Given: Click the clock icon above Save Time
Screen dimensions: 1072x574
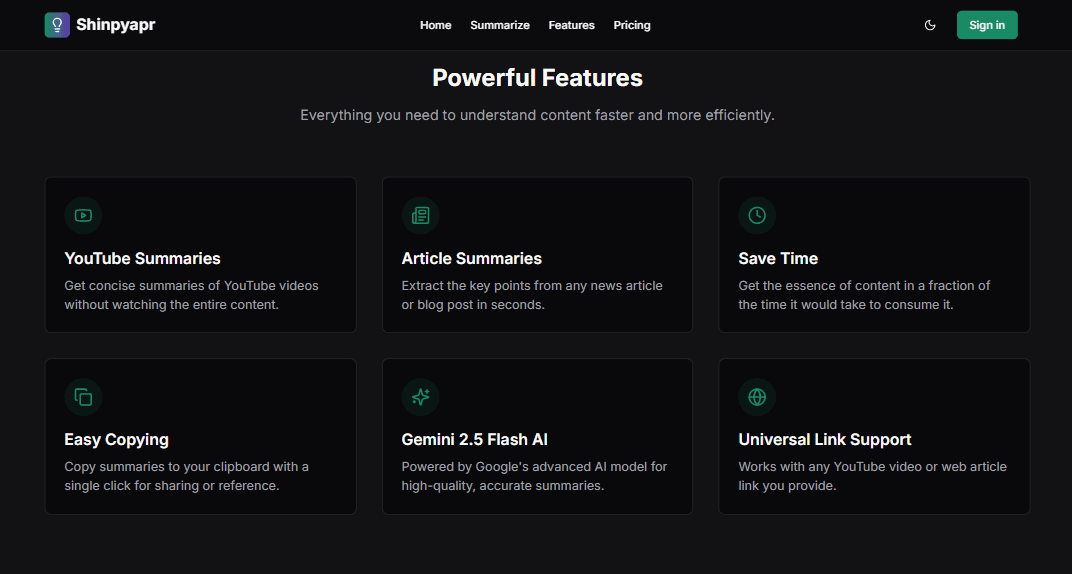Looking at the screenshot, I should coord(757,215).
